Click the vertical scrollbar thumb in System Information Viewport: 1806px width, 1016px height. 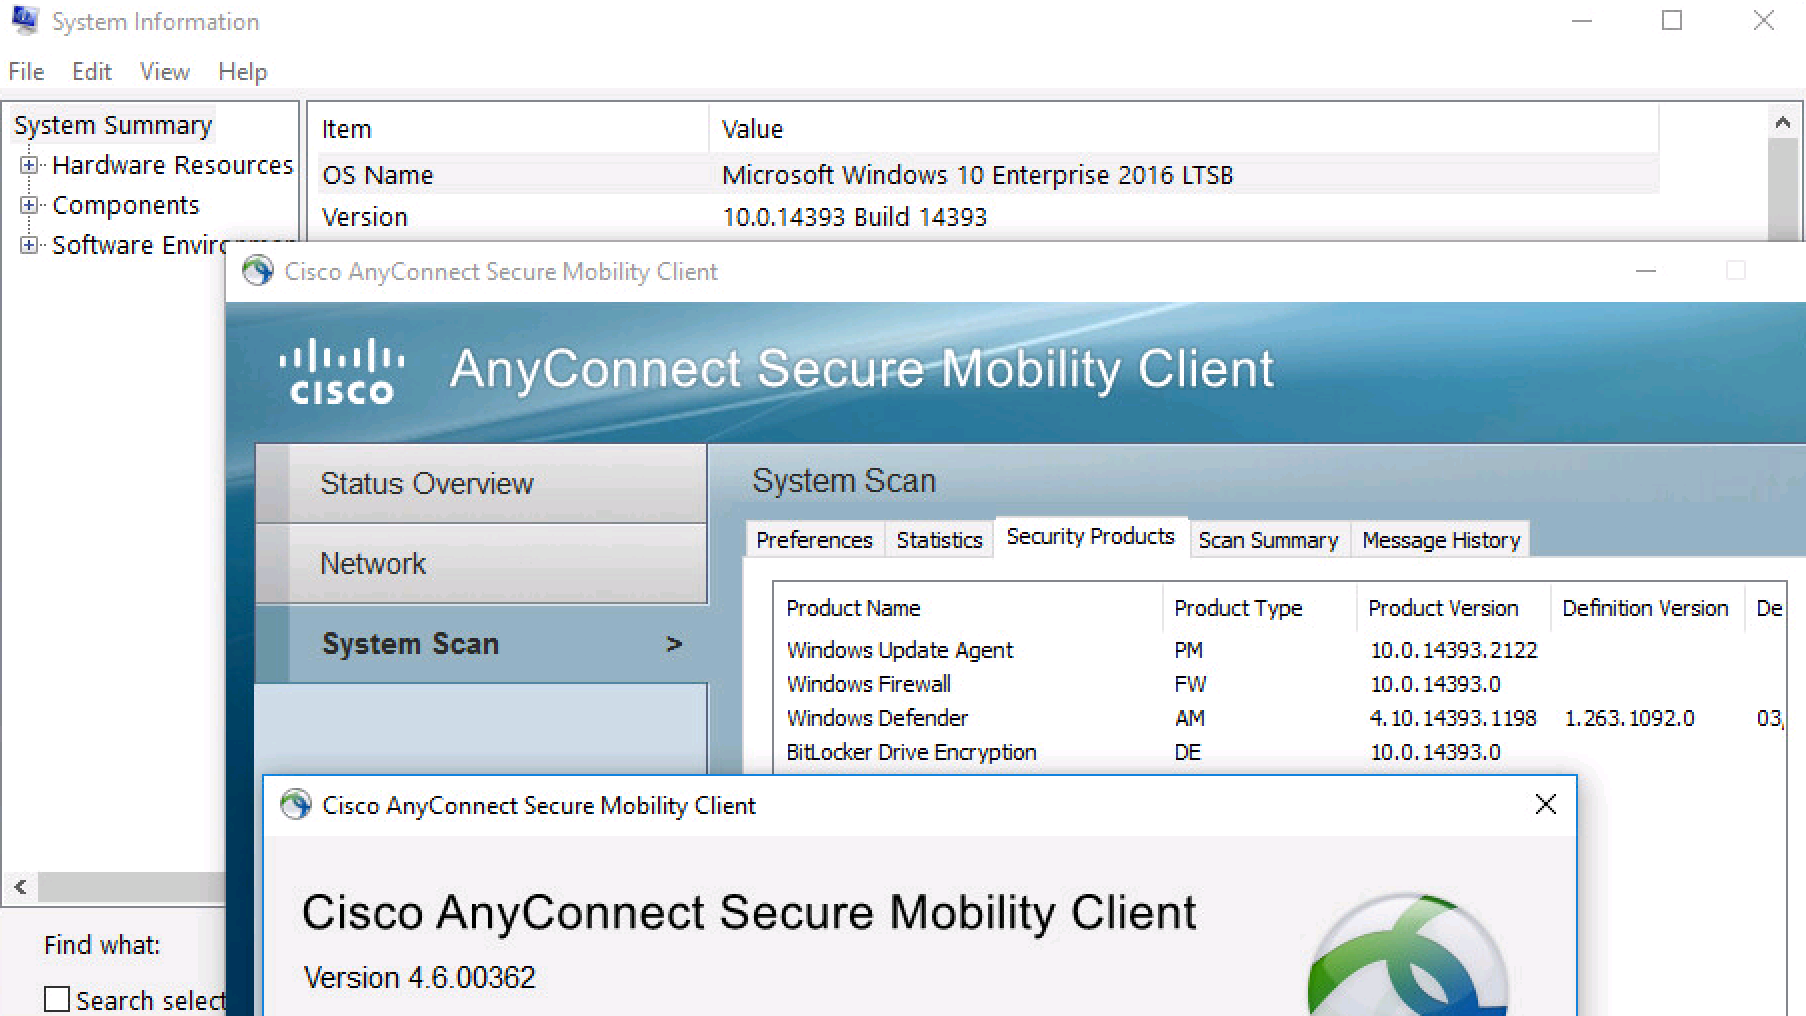(x=1782, y=190)
